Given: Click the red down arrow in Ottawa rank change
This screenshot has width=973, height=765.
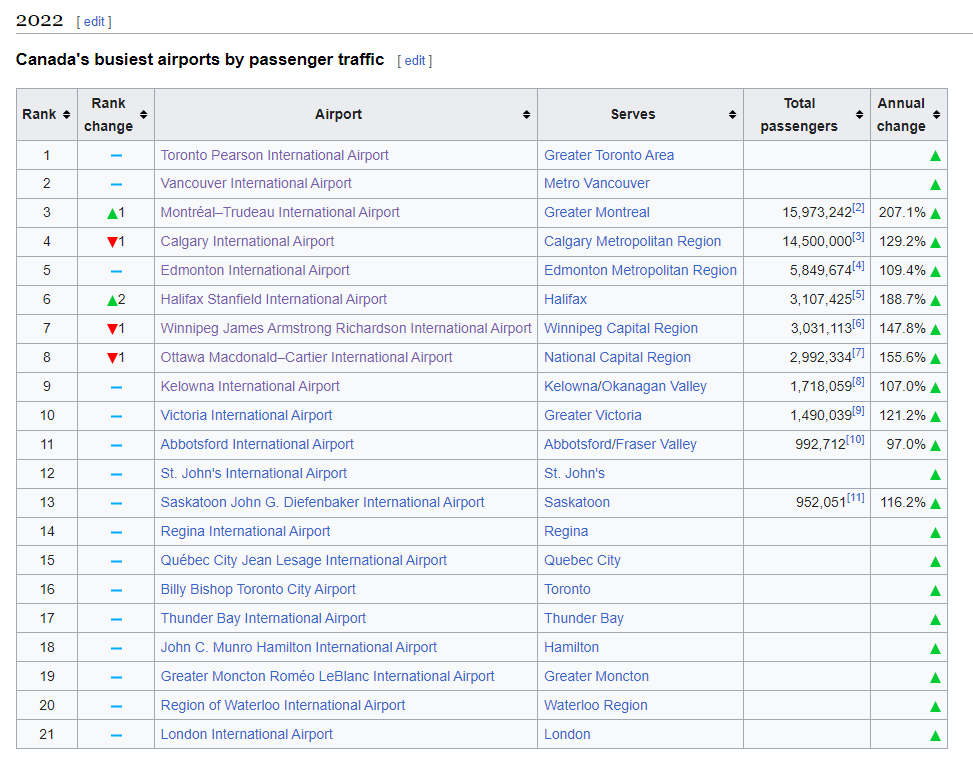Looking at the screenshot, I should pyautogui.click(x=112, y=358).
